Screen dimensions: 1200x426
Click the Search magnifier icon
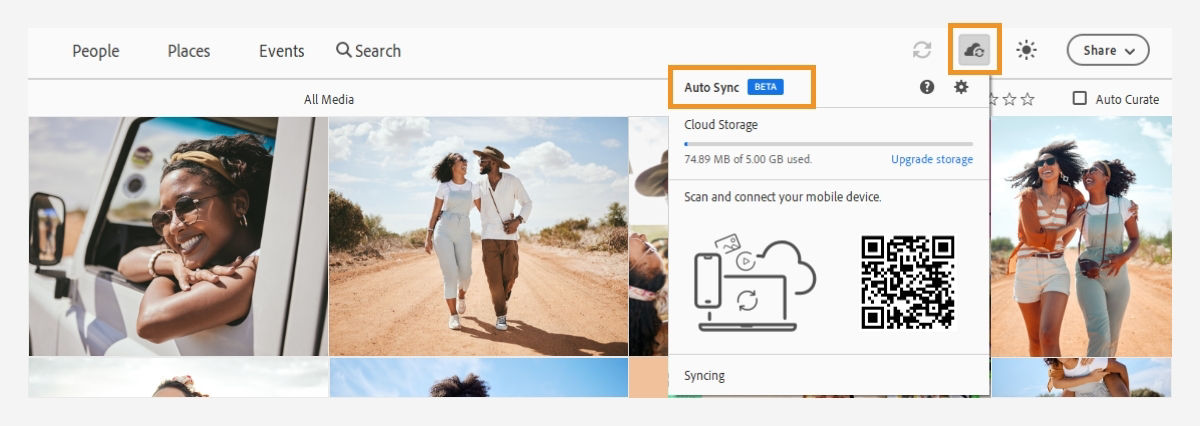click(344, 50)
